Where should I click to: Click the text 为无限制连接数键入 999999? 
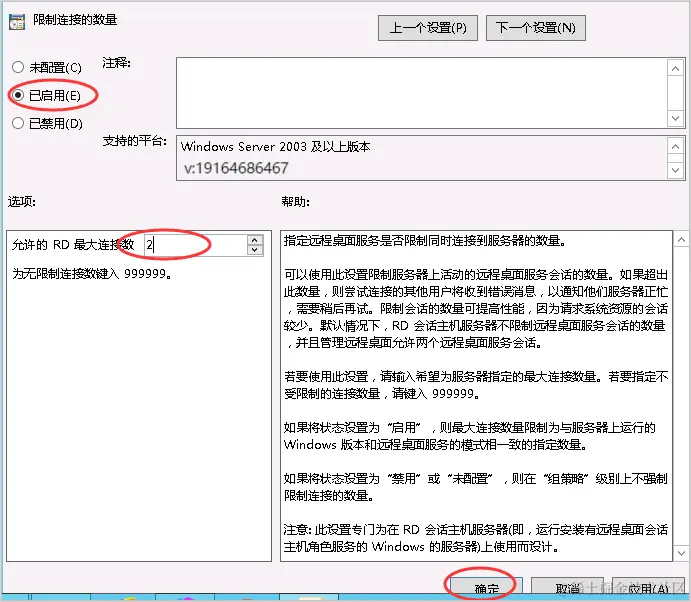[x=92, y=274]
